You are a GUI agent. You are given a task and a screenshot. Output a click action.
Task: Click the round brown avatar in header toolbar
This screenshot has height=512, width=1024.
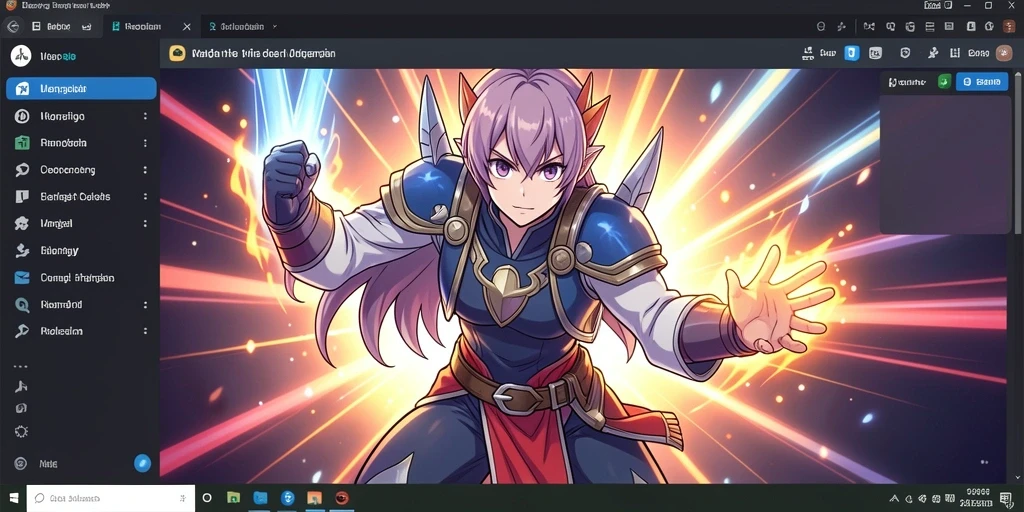1004,54
